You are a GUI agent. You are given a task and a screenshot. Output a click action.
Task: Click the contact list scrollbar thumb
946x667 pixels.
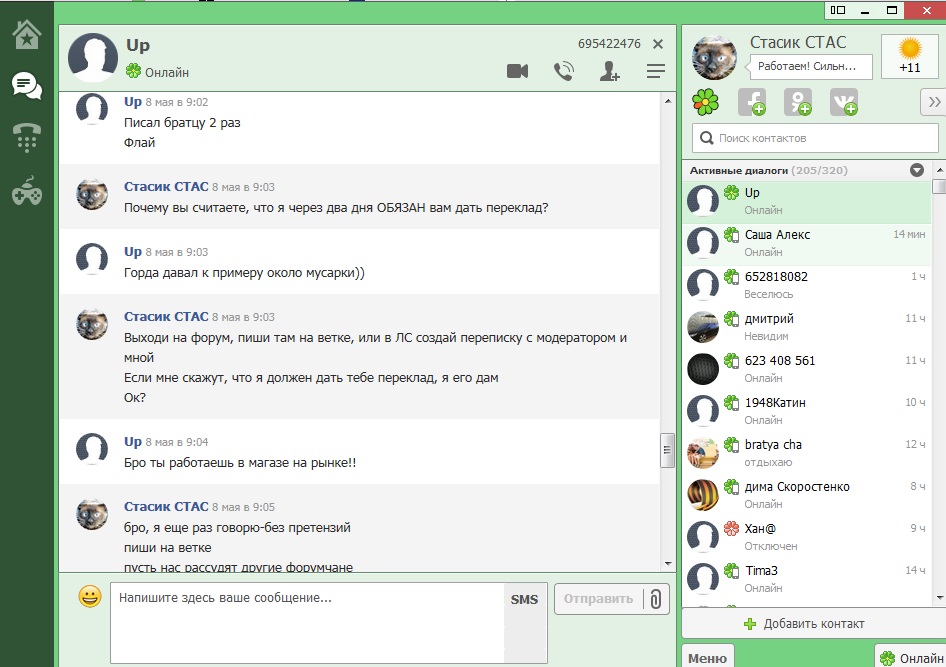[x=939, y=186]
